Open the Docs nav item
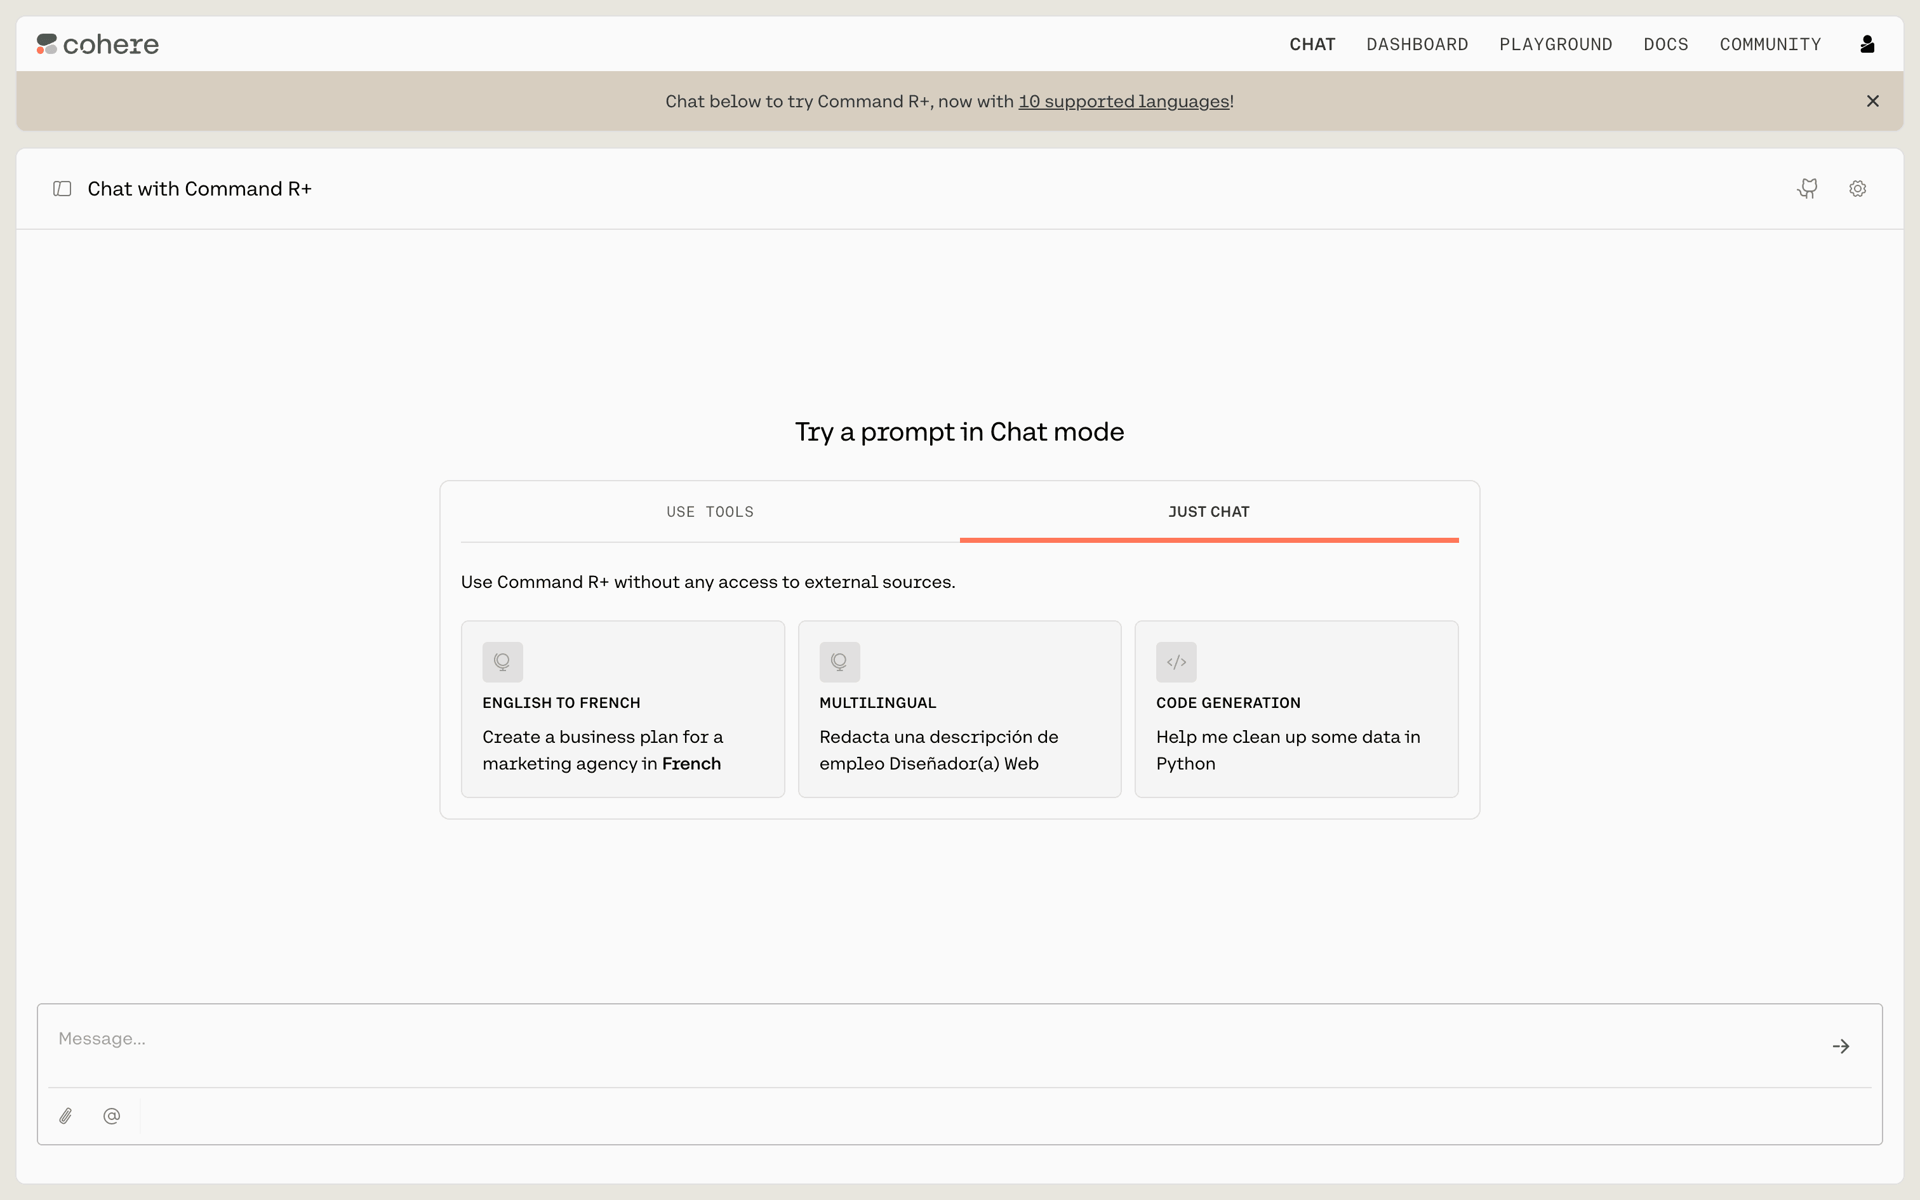 tap(1666, 44)
